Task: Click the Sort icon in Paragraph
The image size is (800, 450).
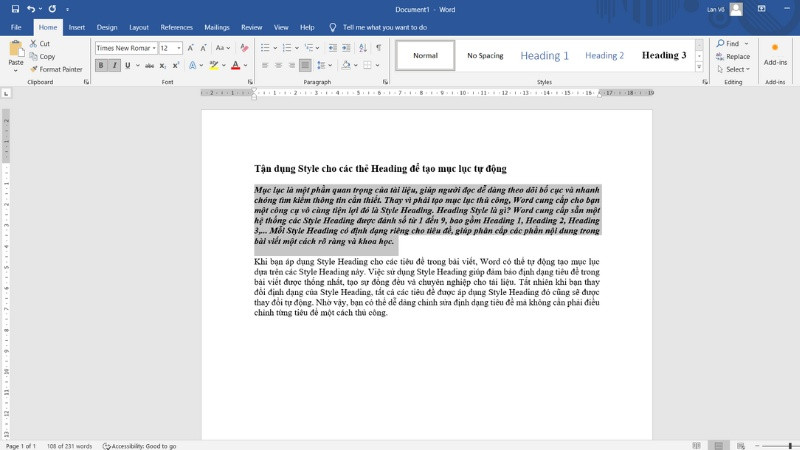Action: coord(361,48)
